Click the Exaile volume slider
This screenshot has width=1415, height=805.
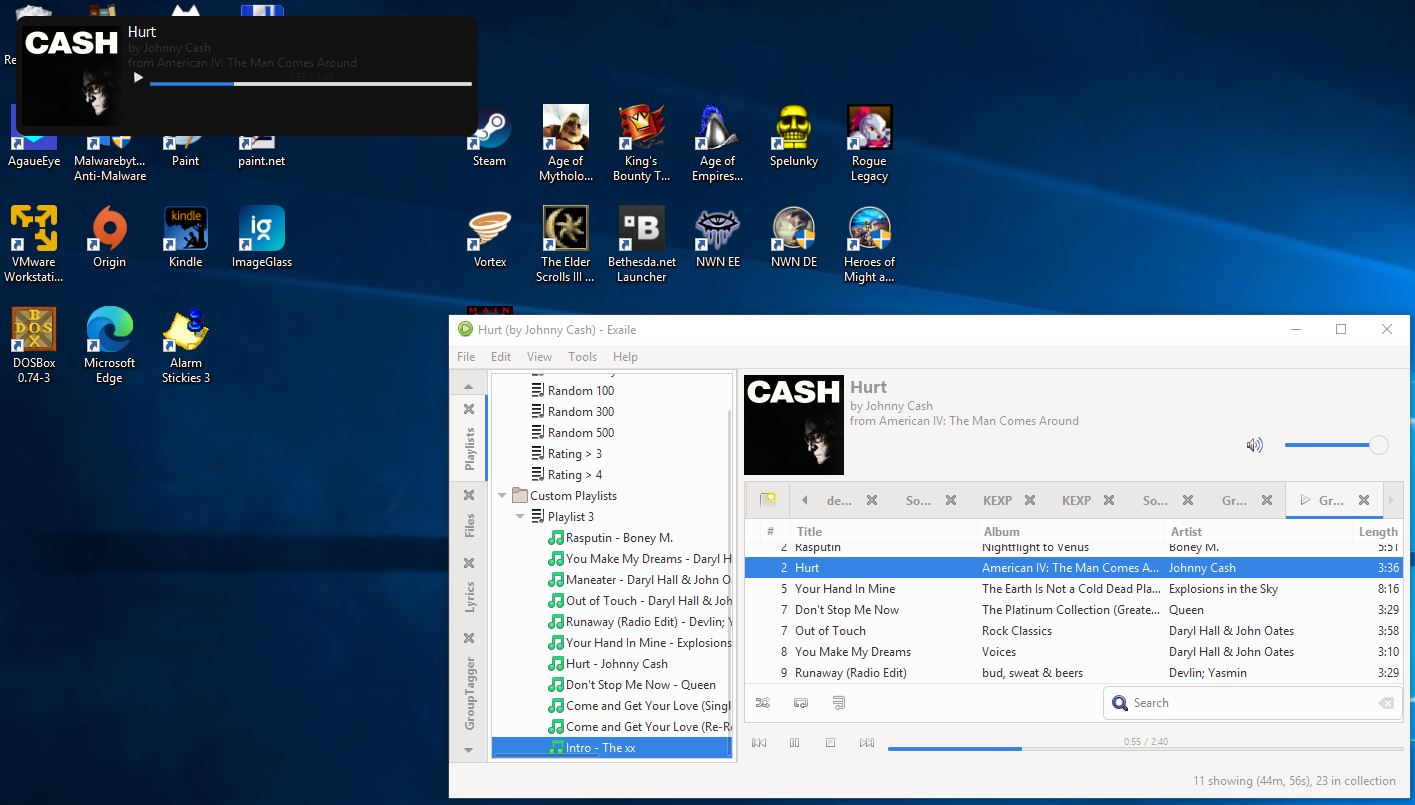(x=1330, y=445)
